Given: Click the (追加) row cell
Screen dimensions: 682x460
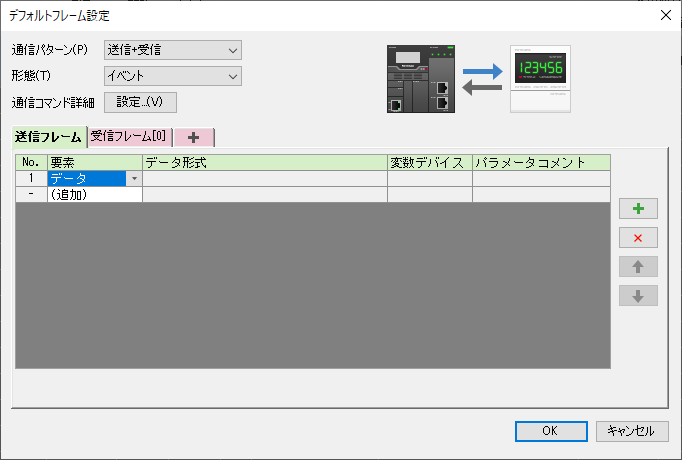Looking at the screenshot, I should [95, 194].
